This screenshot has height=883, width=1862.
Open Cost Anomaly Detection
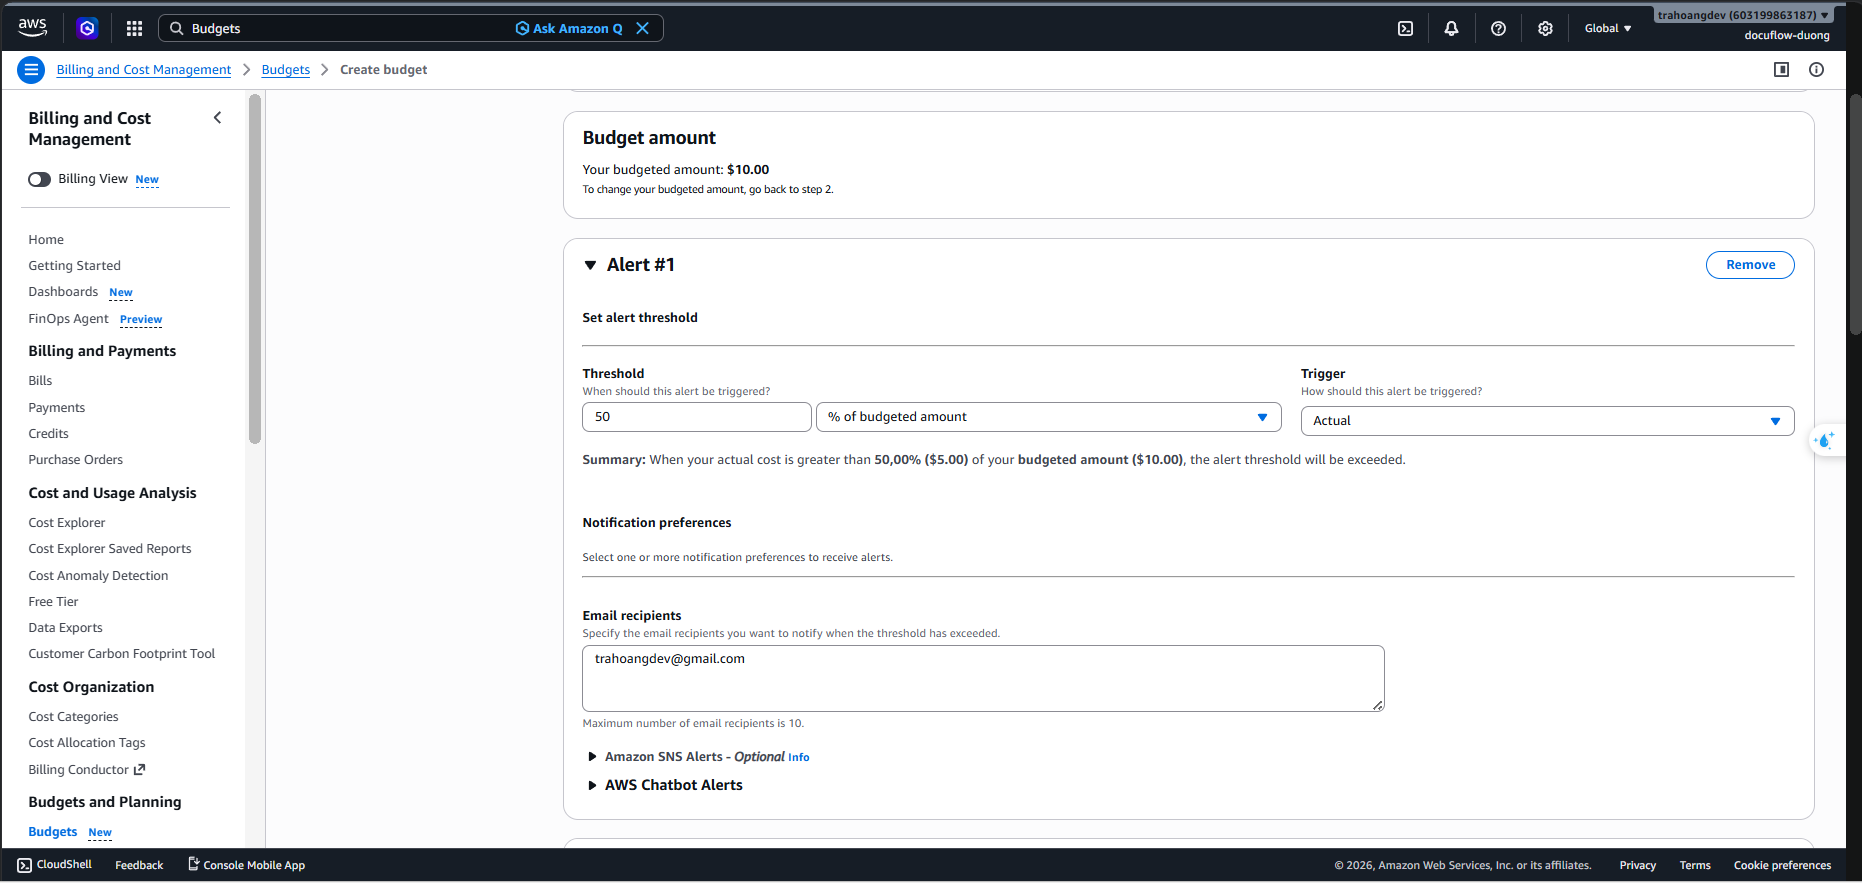(99, 576)
